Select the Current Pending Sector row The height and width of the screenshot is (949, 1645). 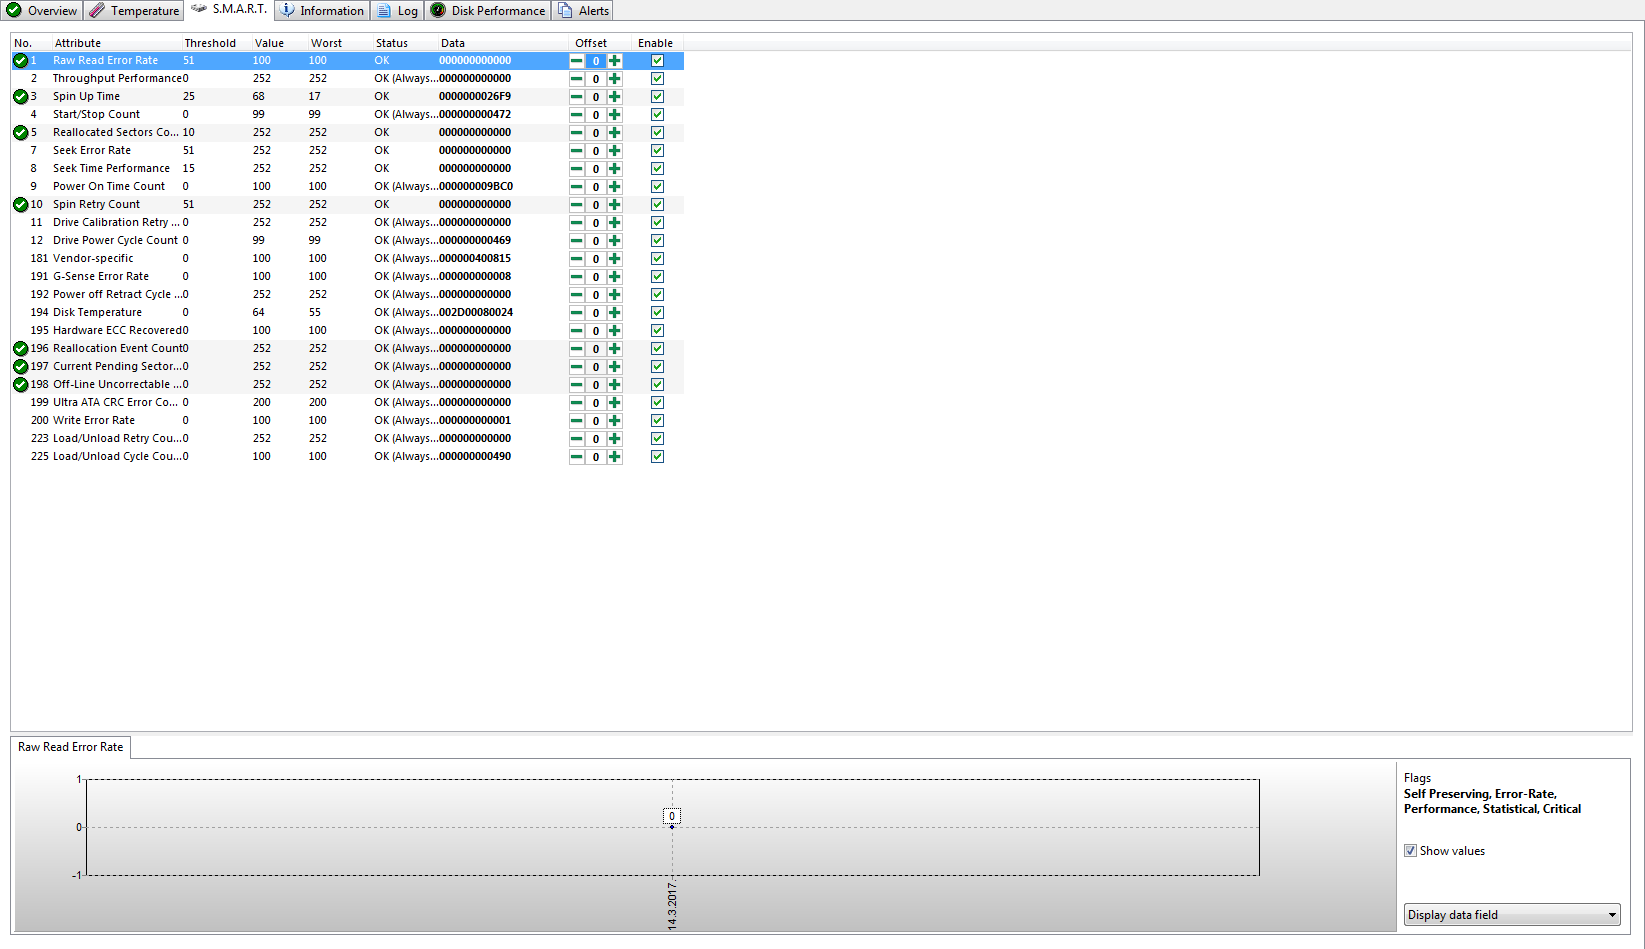point(117,367)
